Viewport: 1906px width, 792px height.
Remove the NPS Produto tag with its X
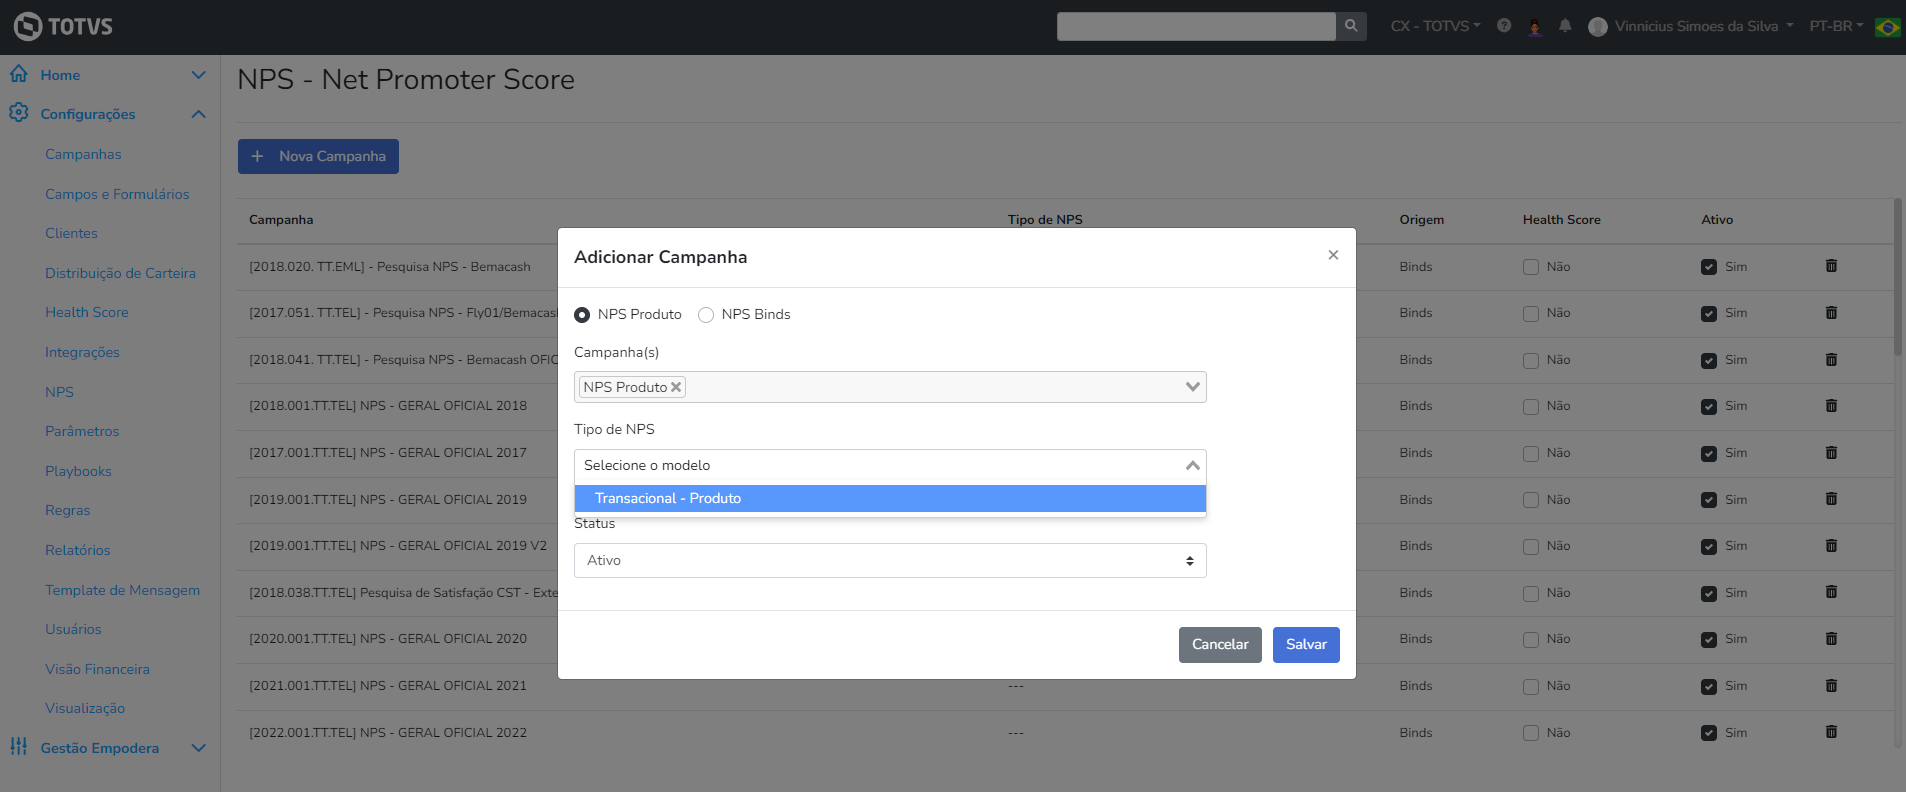click(x=676, y=387)
